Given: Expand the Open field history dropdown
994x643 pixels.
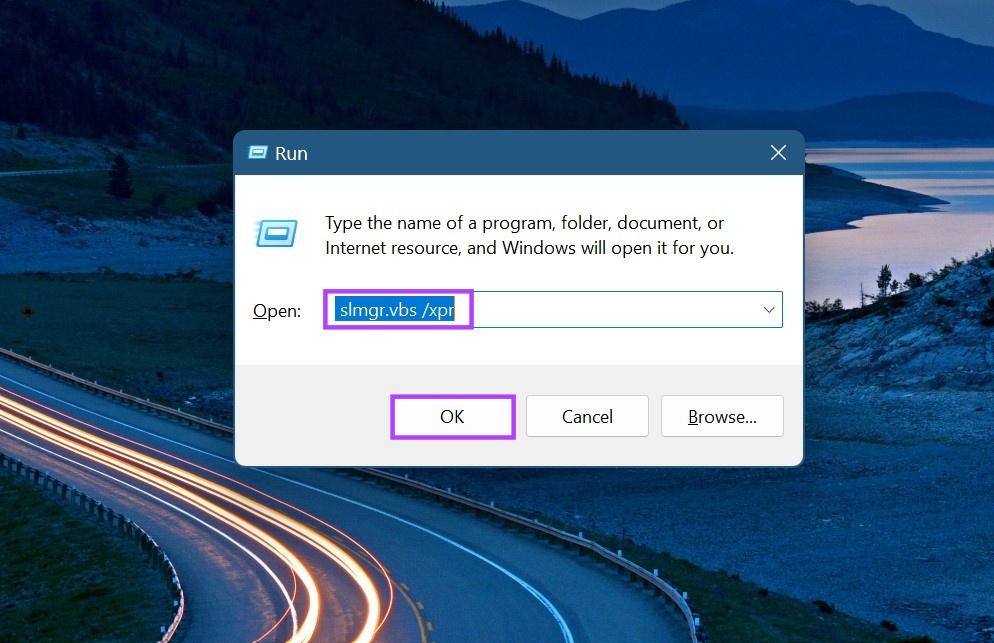Looking at the screenshot, I should (x=769, y=310).
